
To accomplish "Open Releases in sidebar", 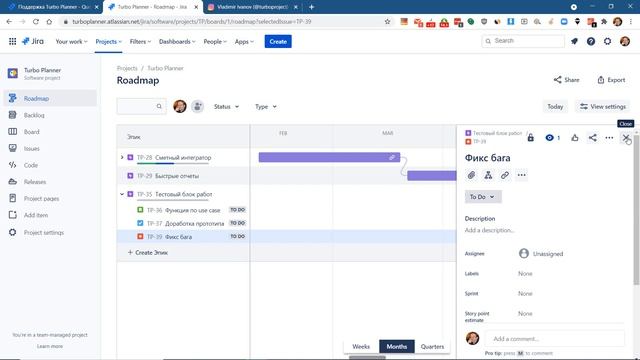I will coord(50,182).
